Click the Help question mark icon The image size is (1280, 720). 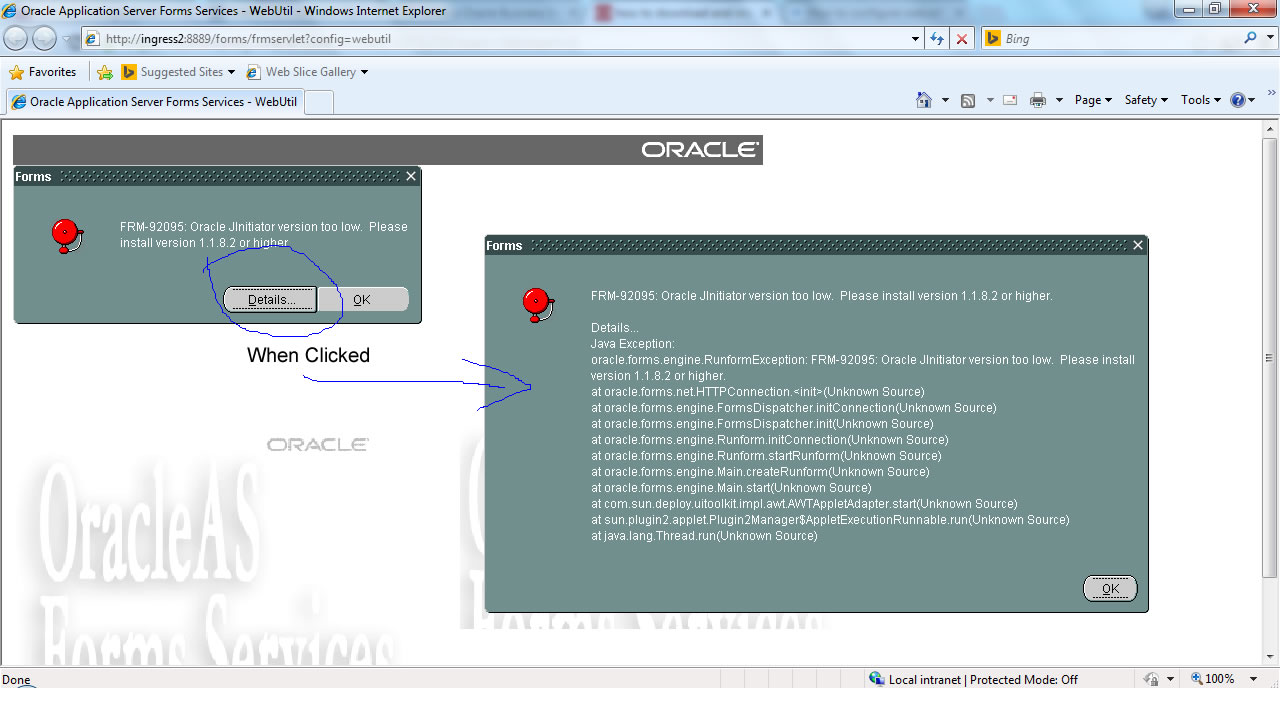[x=1238, y=100]
